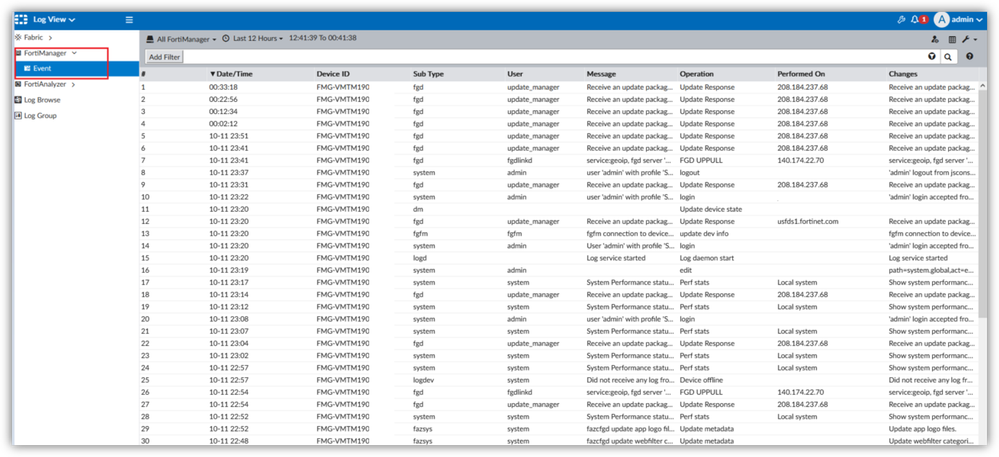The image size is (999, 457).
Task: Select the FortiManager sidebar label
Action: pyautogui.click(x=46, y=54)
